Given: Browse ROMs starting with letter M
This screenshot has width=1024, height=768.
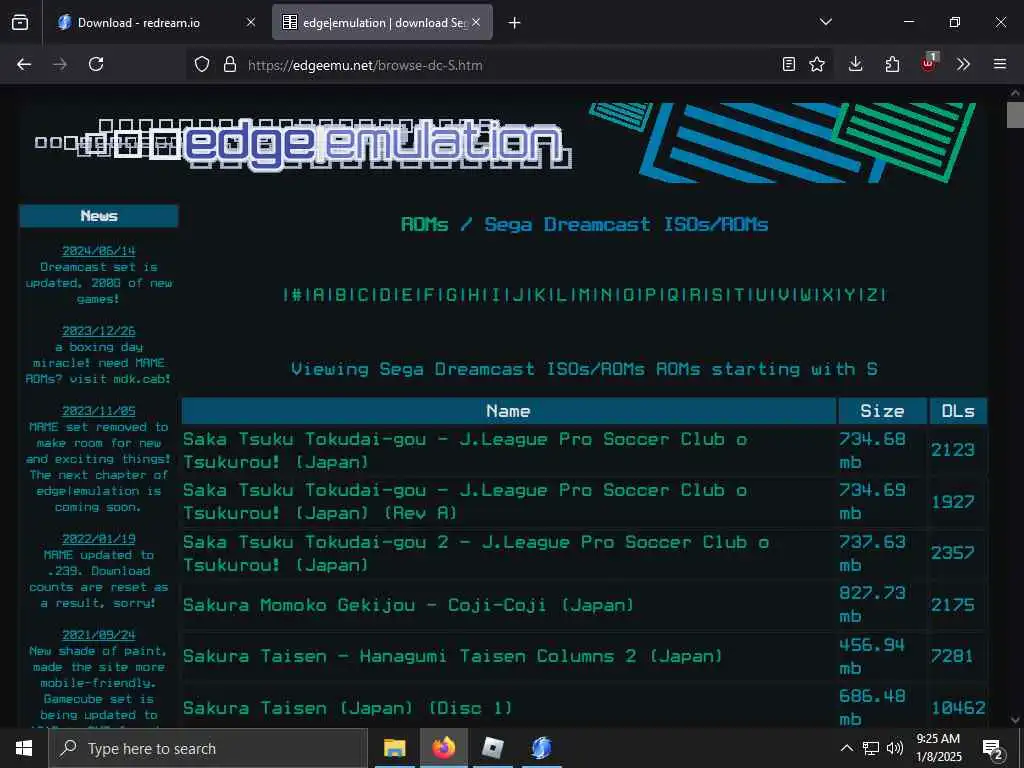Looking at the screenshot, I should tap(584, 295).
